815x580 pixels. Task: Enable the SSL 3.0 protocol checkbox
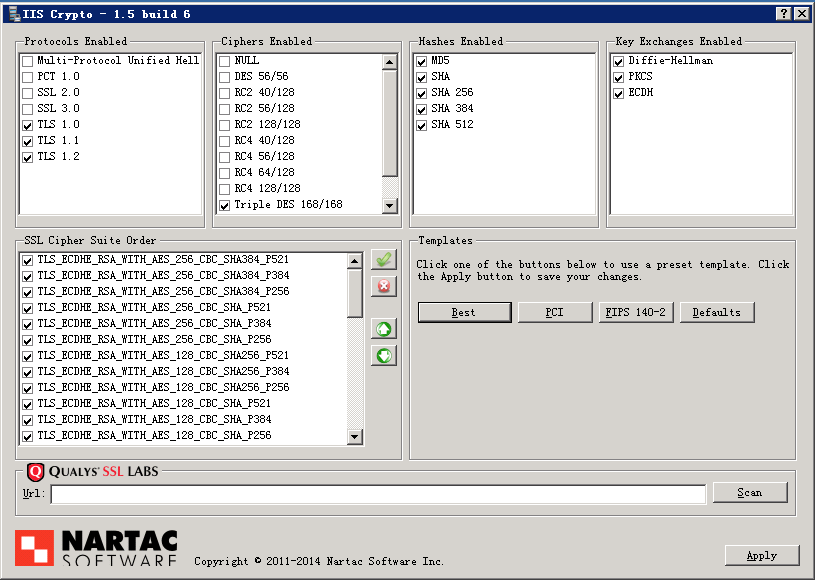pos(28,109)
